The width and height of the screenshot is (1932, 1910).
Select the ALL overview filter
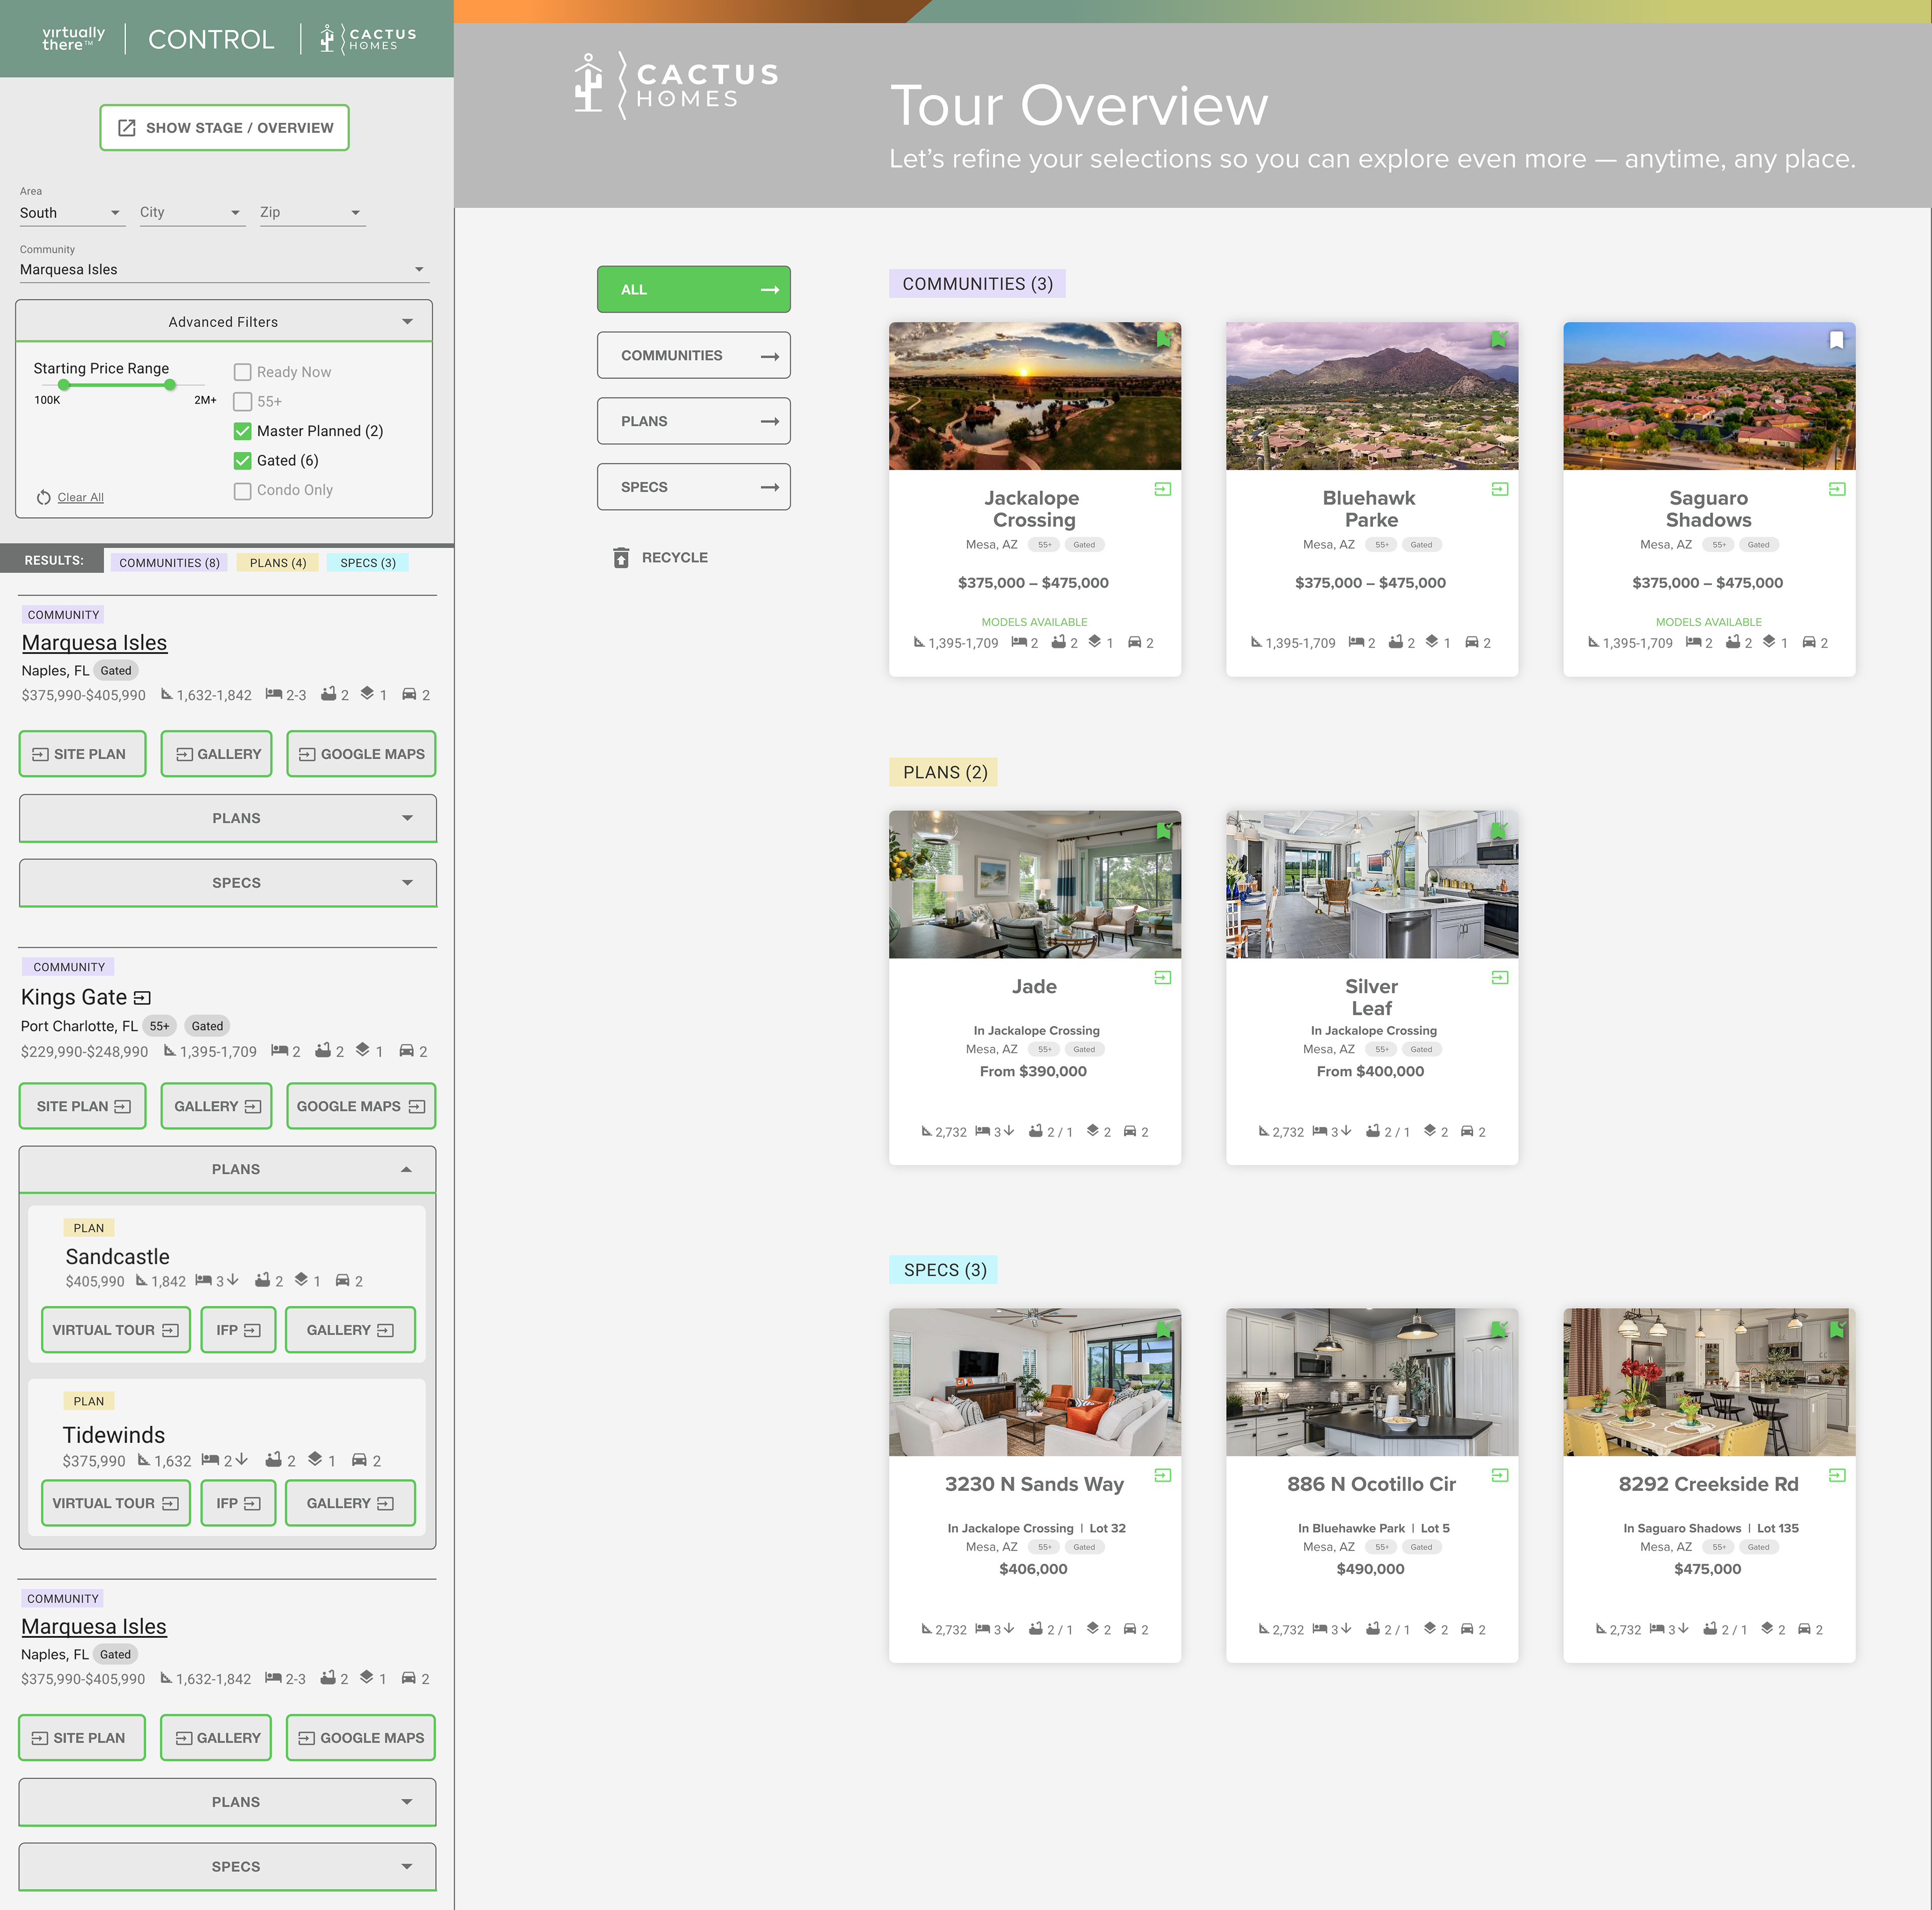[694, 290]
